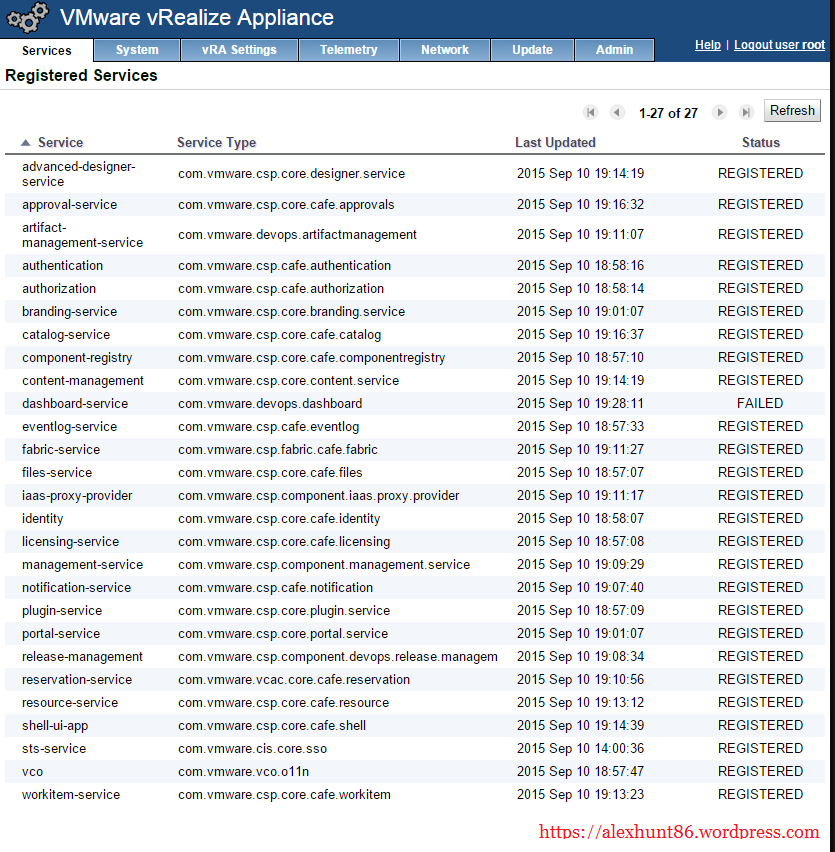Select the approval-service row name
Image resolution: width=835 pixels, height=852 pixels.
70,205
